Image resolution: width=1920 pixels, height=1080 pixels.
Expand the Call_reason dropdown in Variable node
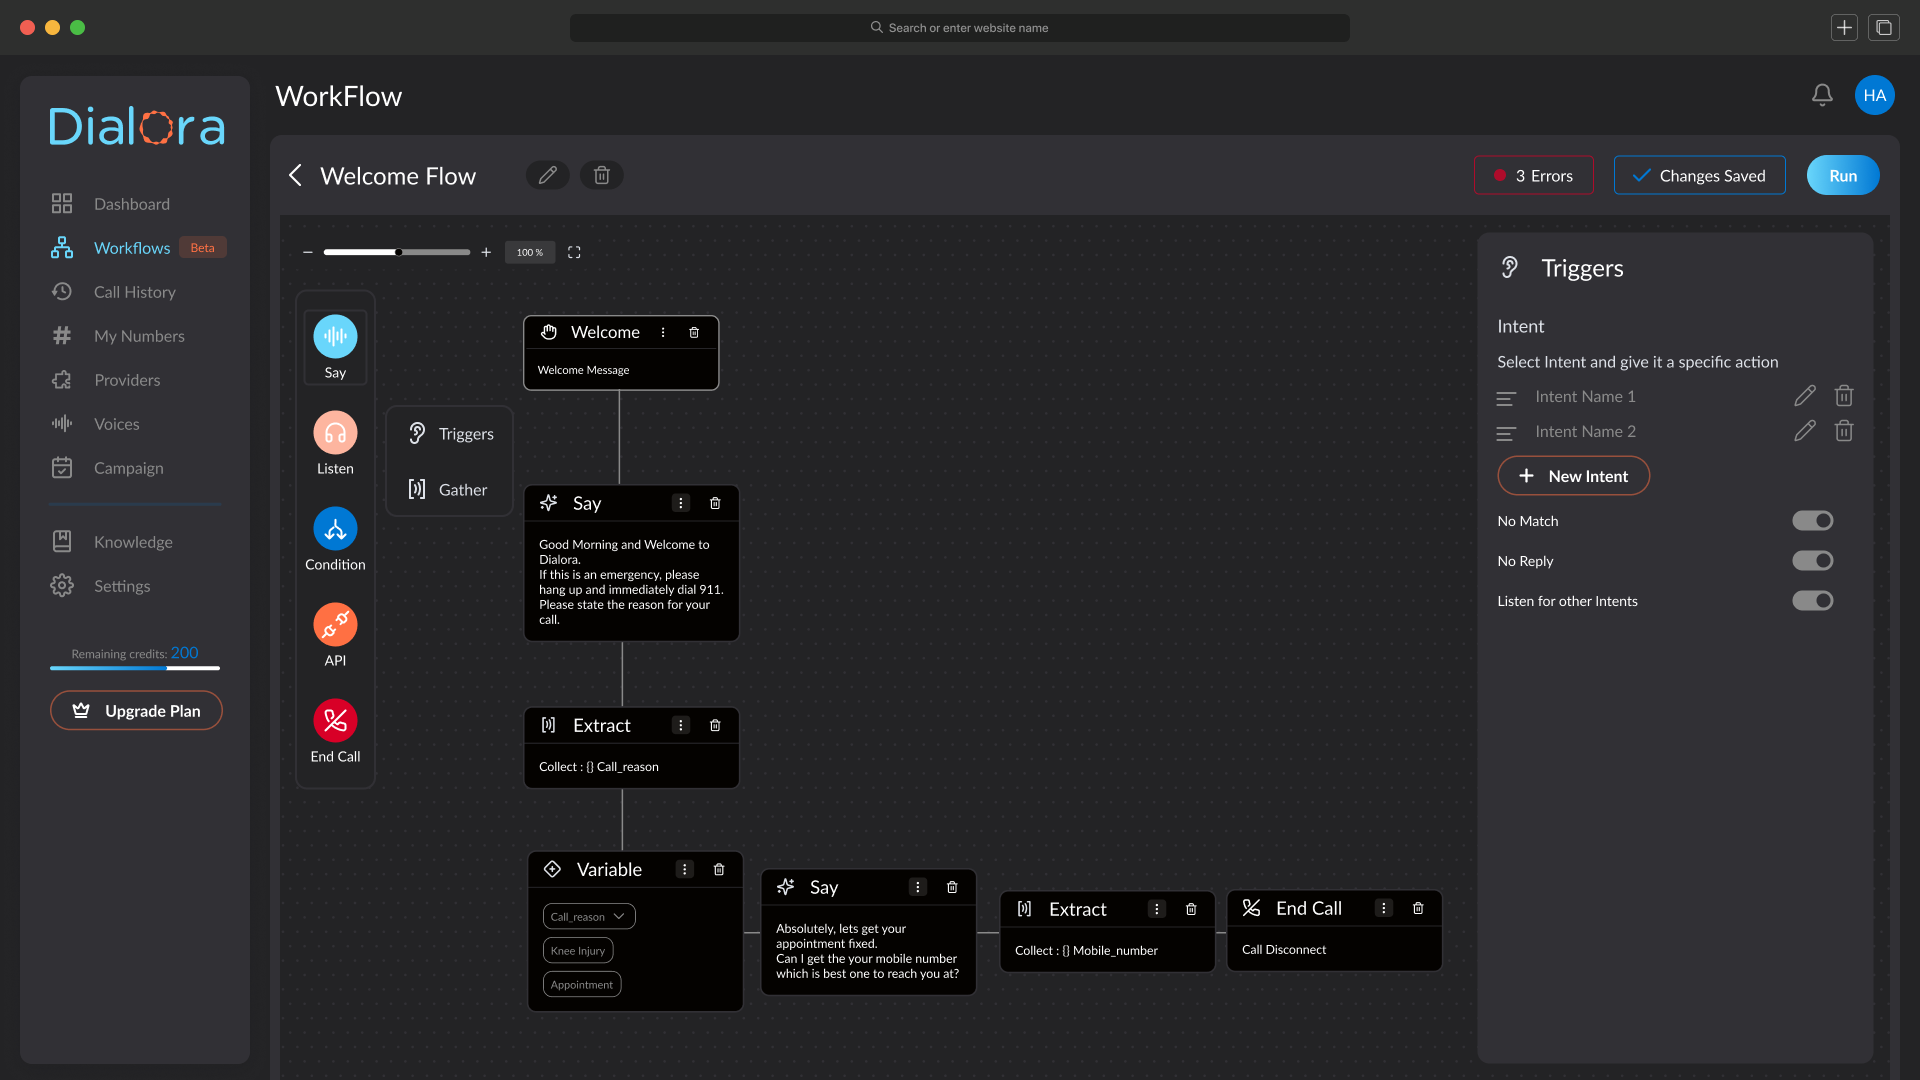[x=589, y=916]
